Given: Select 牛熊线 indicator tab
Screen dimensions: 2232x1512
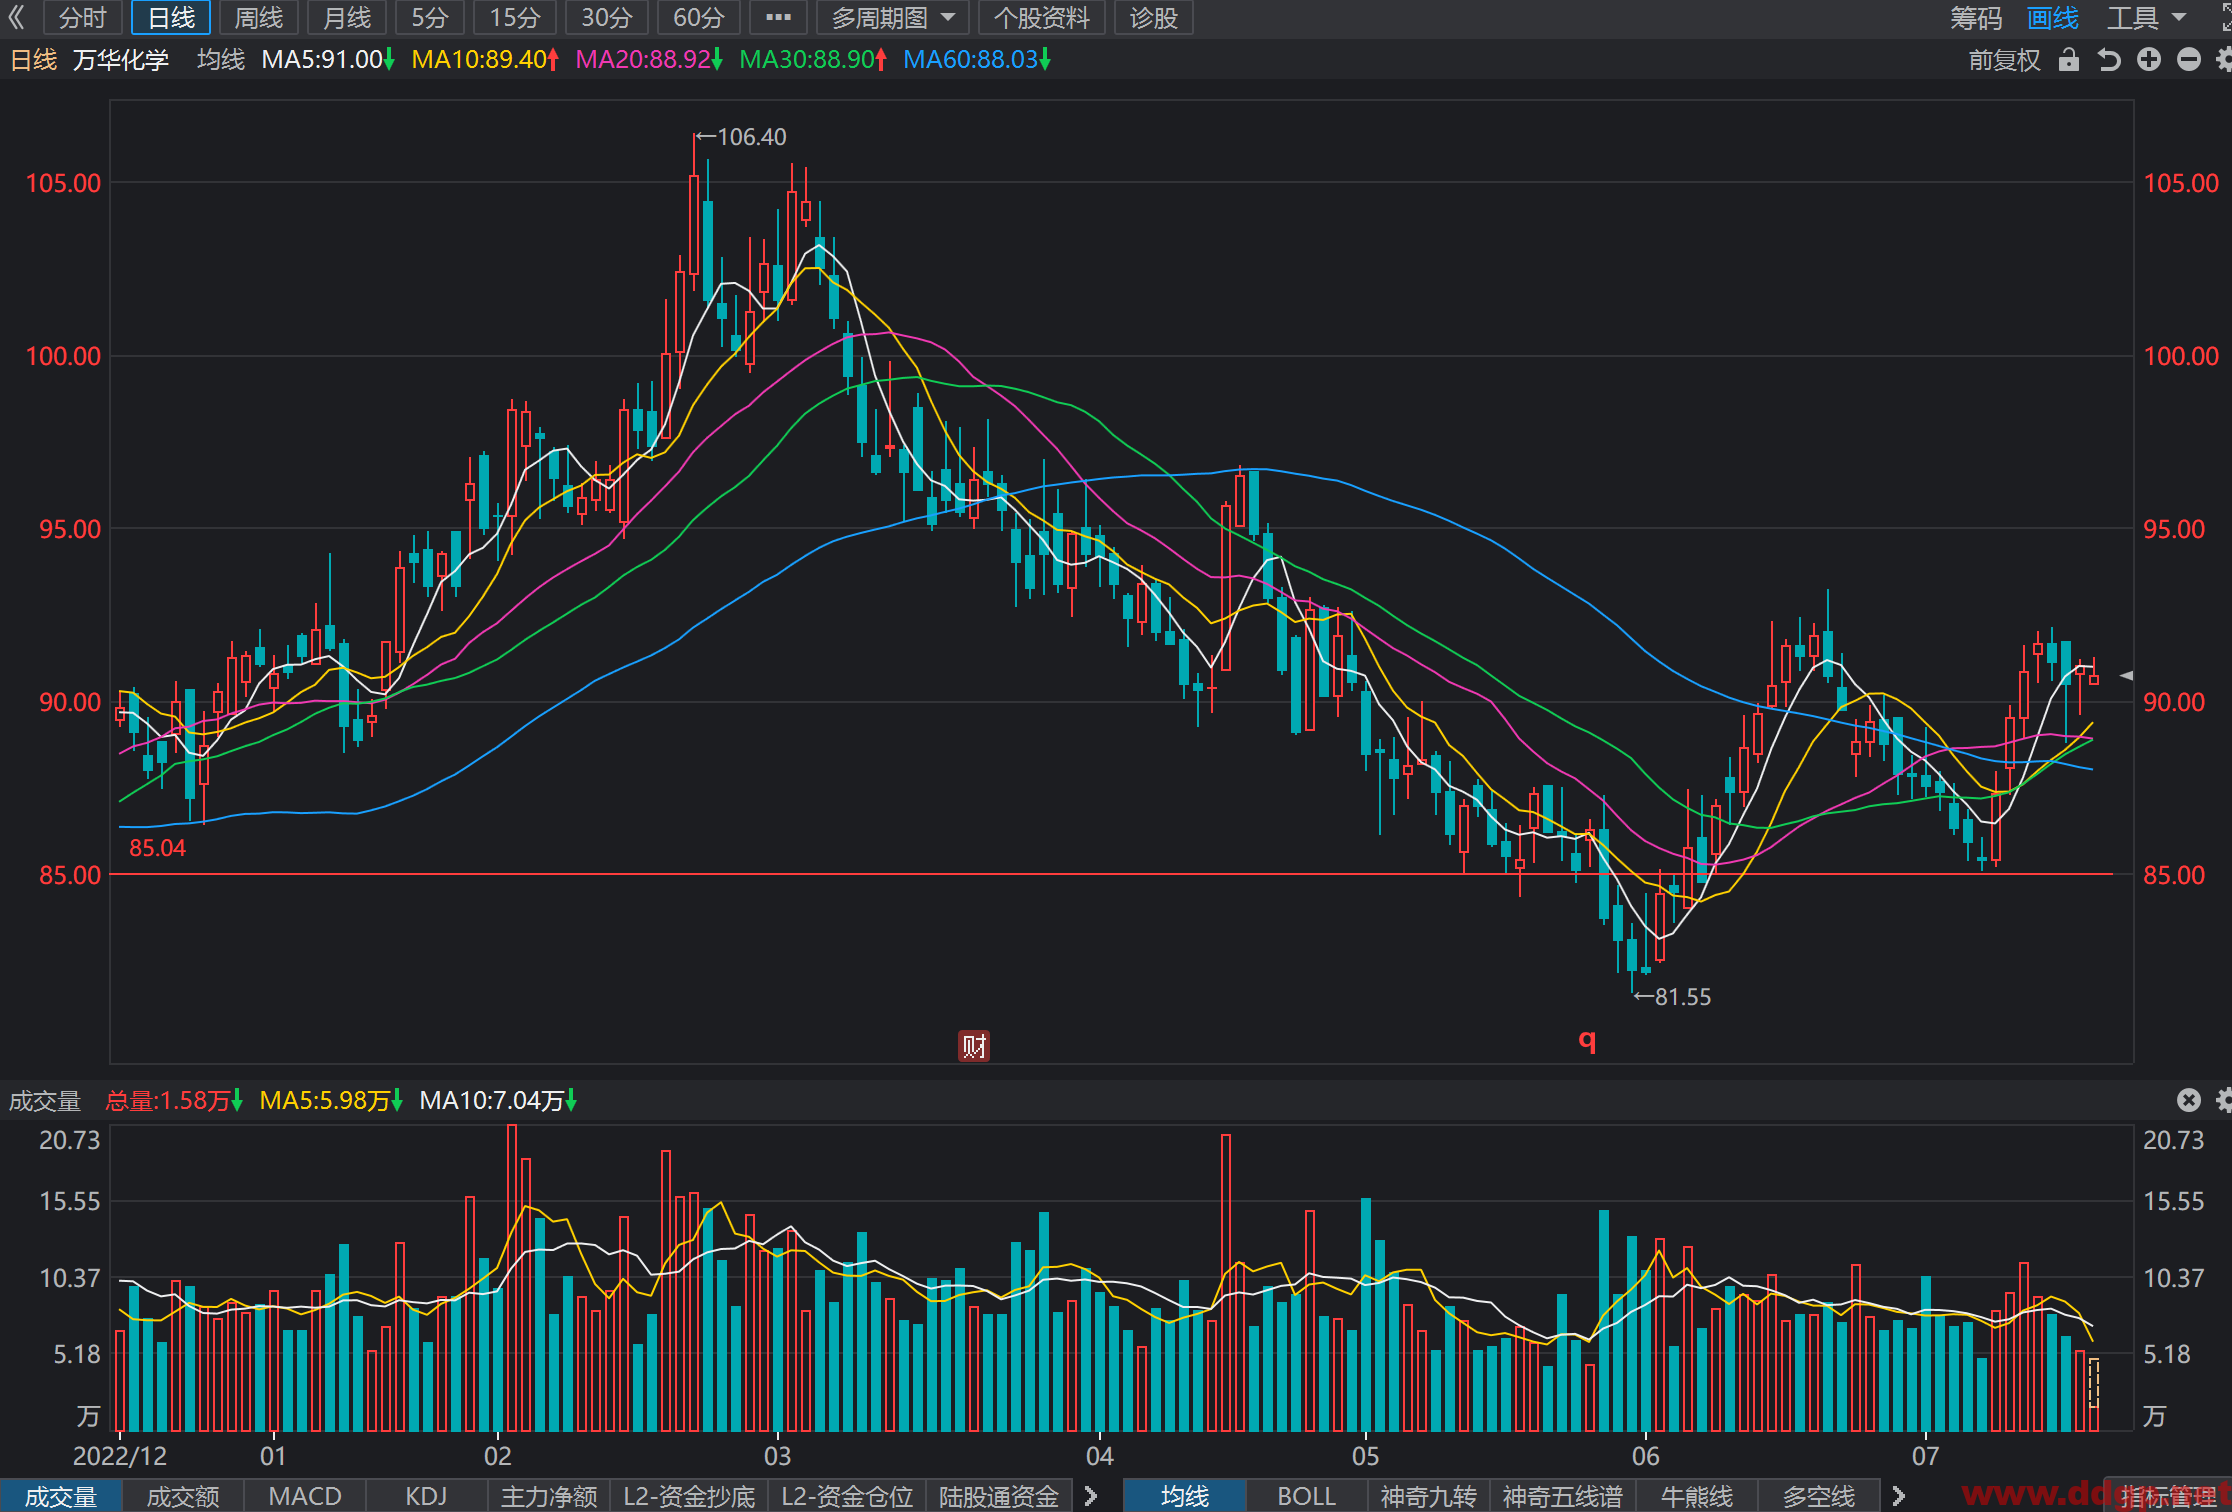Looking at the screenshot, I should [1697, 1496].
